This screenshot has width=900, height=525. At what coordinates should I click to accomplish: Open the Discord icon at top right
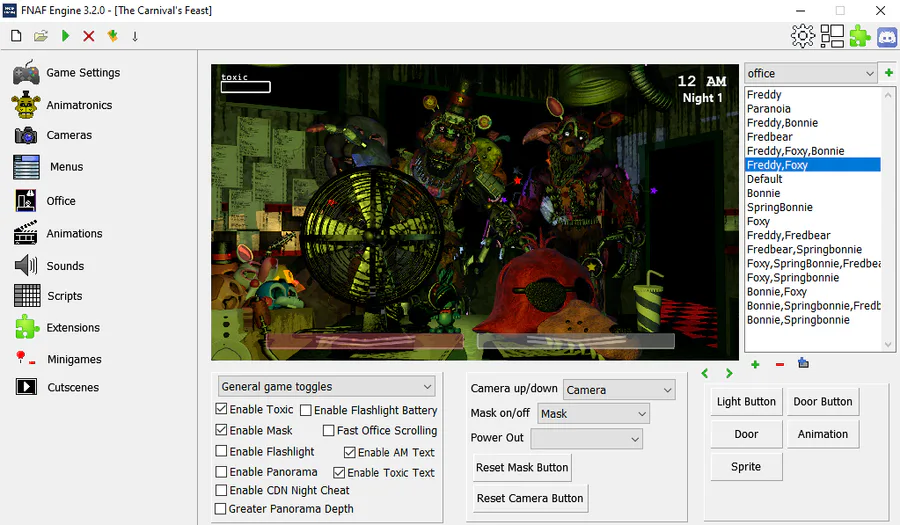tap(887, 37)
